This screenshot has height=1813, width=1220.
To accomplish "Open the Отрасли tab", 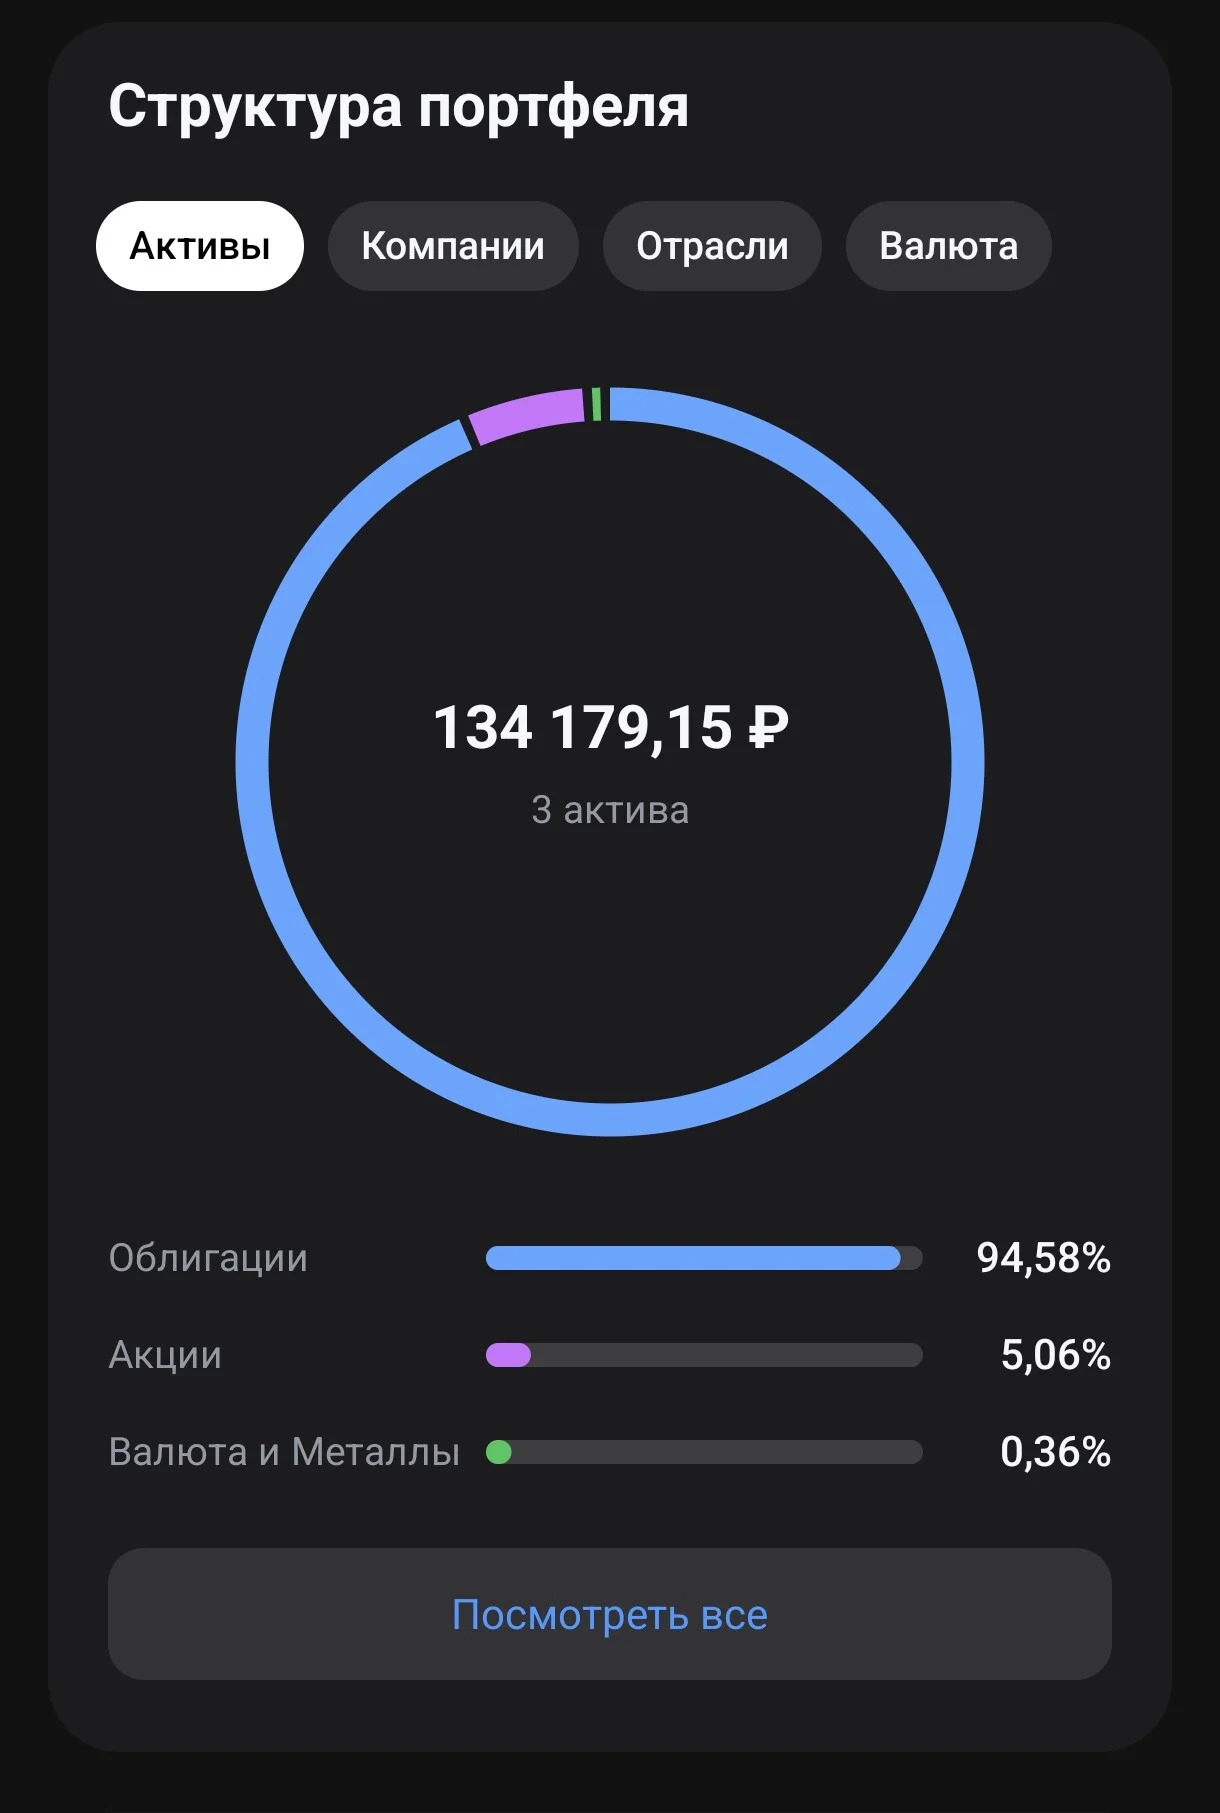I will coord(712,246).
